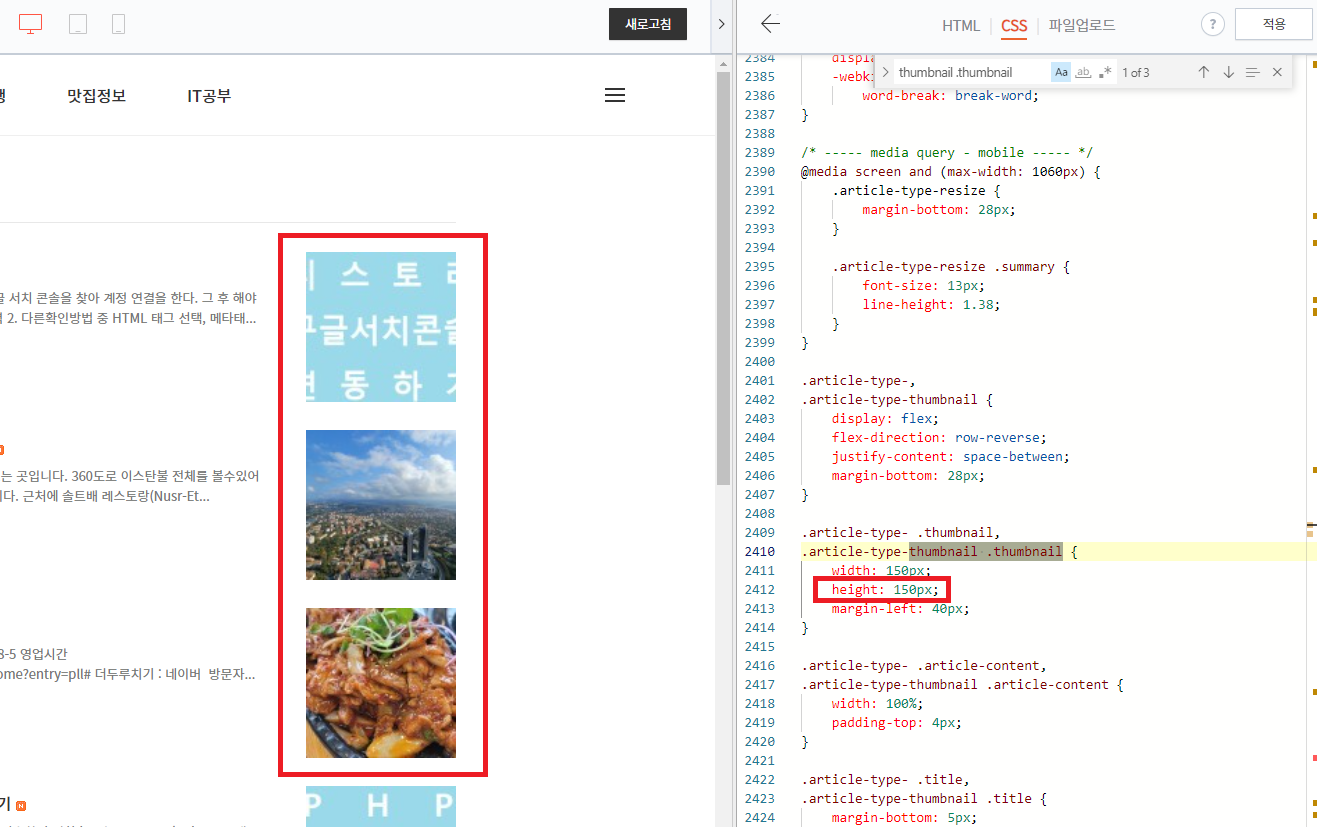Click line number 2410 in the gutter
The height and width of the screenshot is (827, 1317).
(x=759, y=551)
